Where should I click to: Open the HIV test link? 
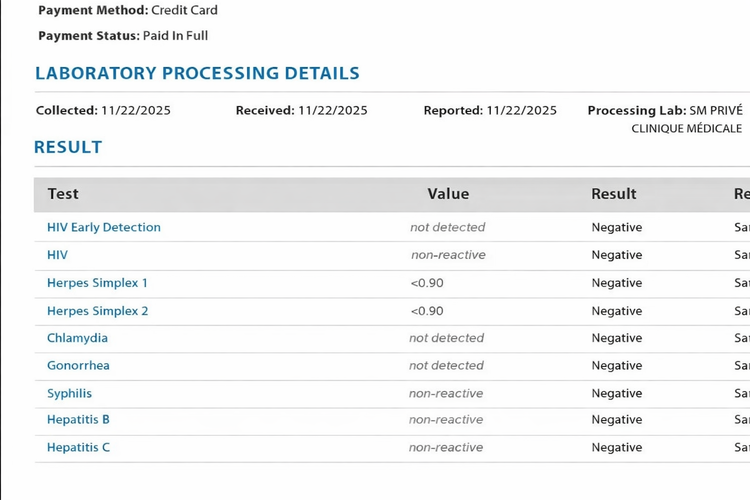click(57, 255)
